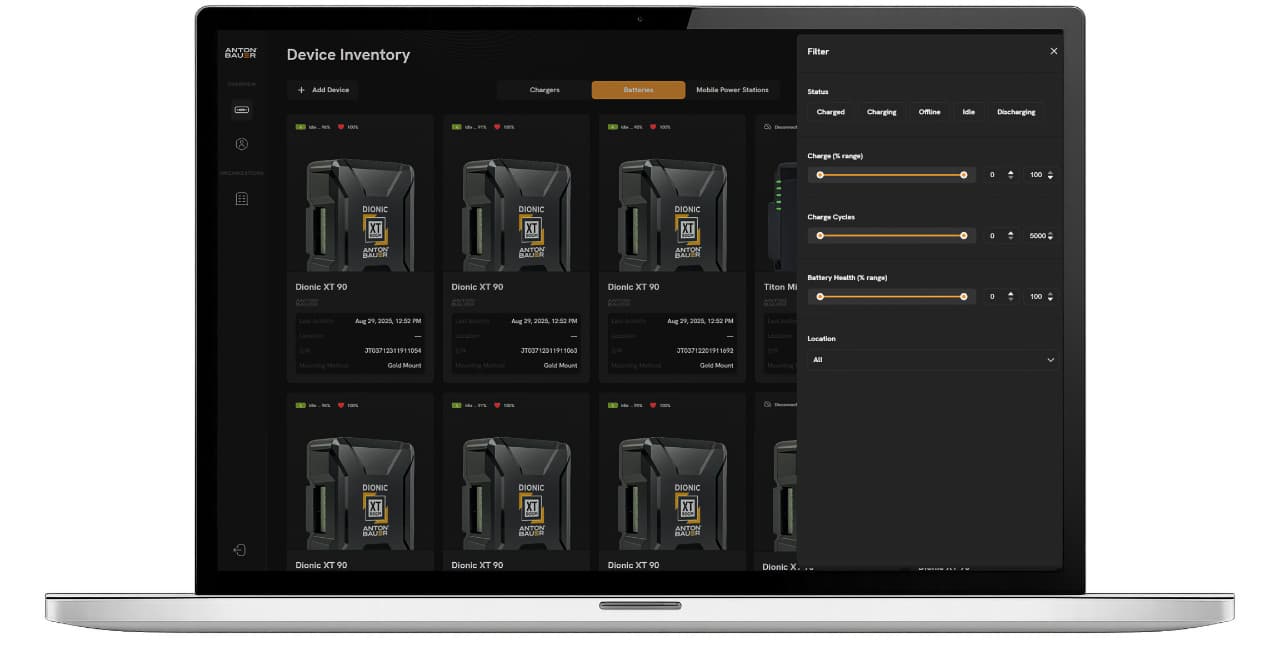1280x645 pixels.
Task: Open the Location dropdown showing All
Action: pyautogui.click(x=932, y=360)
